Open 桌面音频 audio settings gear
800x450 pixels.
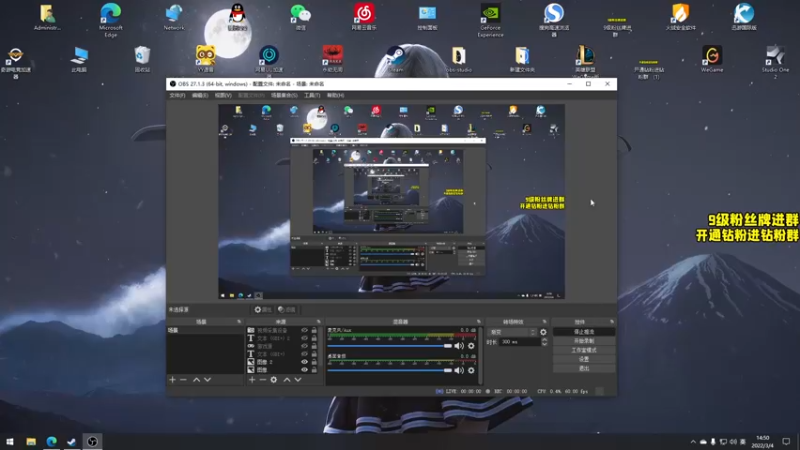(471, 370)
